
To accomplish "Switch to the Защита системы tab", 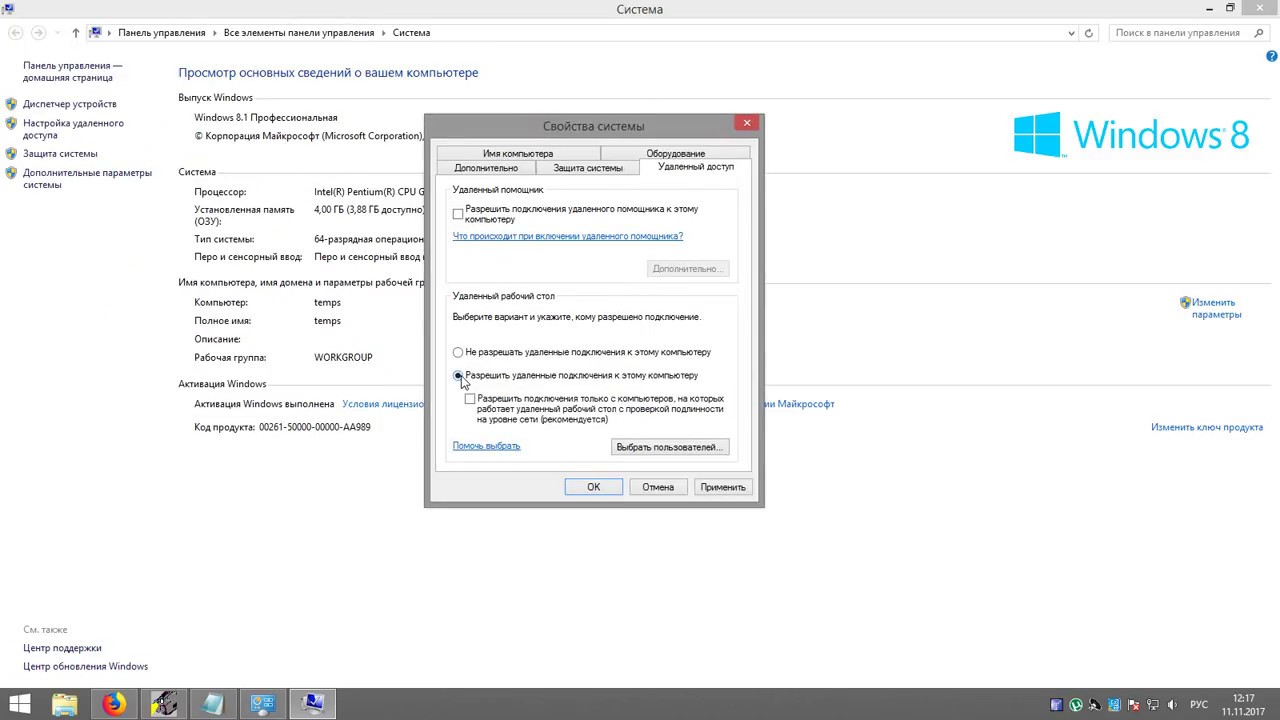I will pyautogui.click(x=588, y=168).
